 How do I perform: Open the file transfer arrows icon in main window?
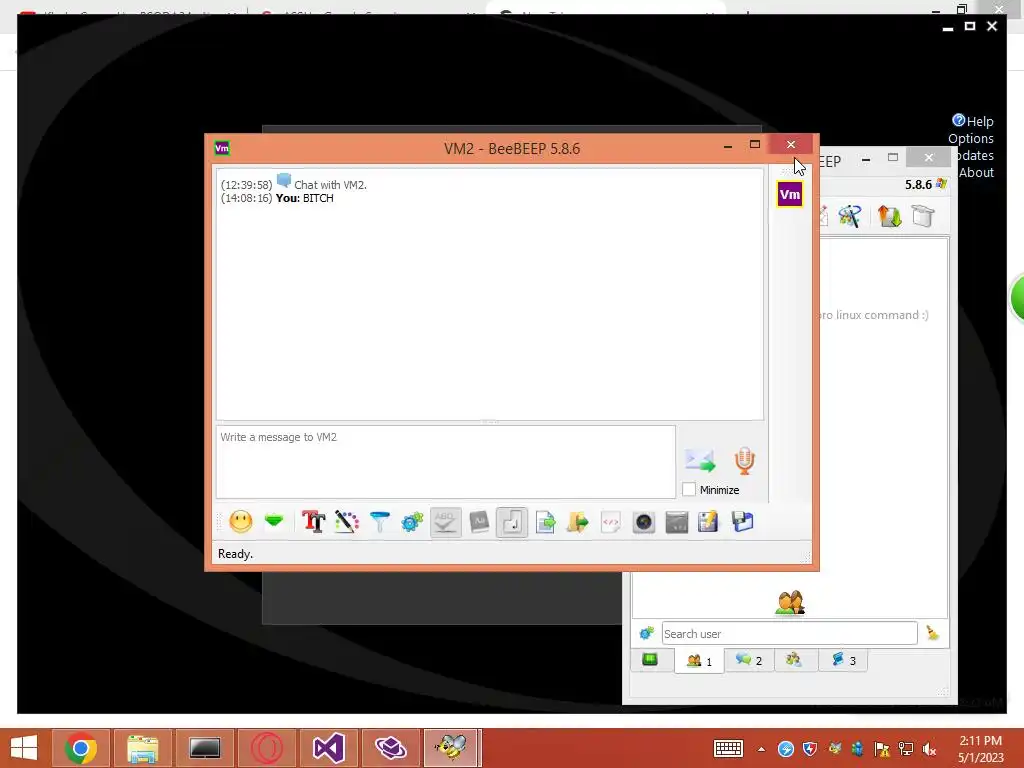(x=889, y=216)
